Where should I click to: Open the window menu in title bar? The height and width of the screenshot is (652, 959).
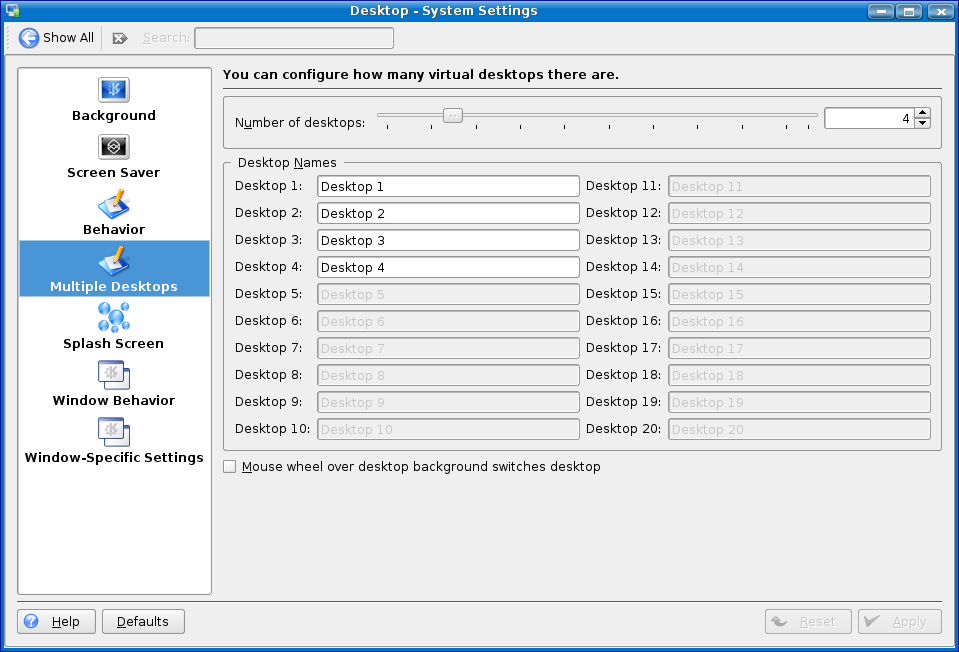(x=13, y=11)
